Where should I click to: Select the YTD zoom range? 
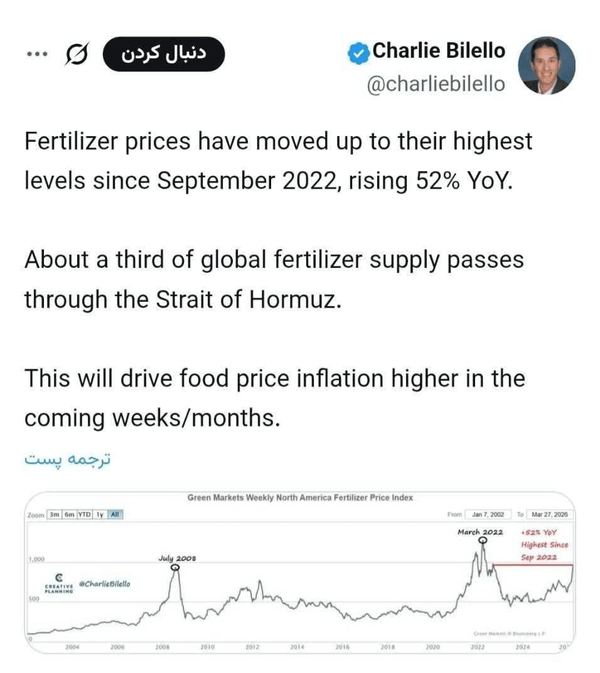(x=85, y=514)
